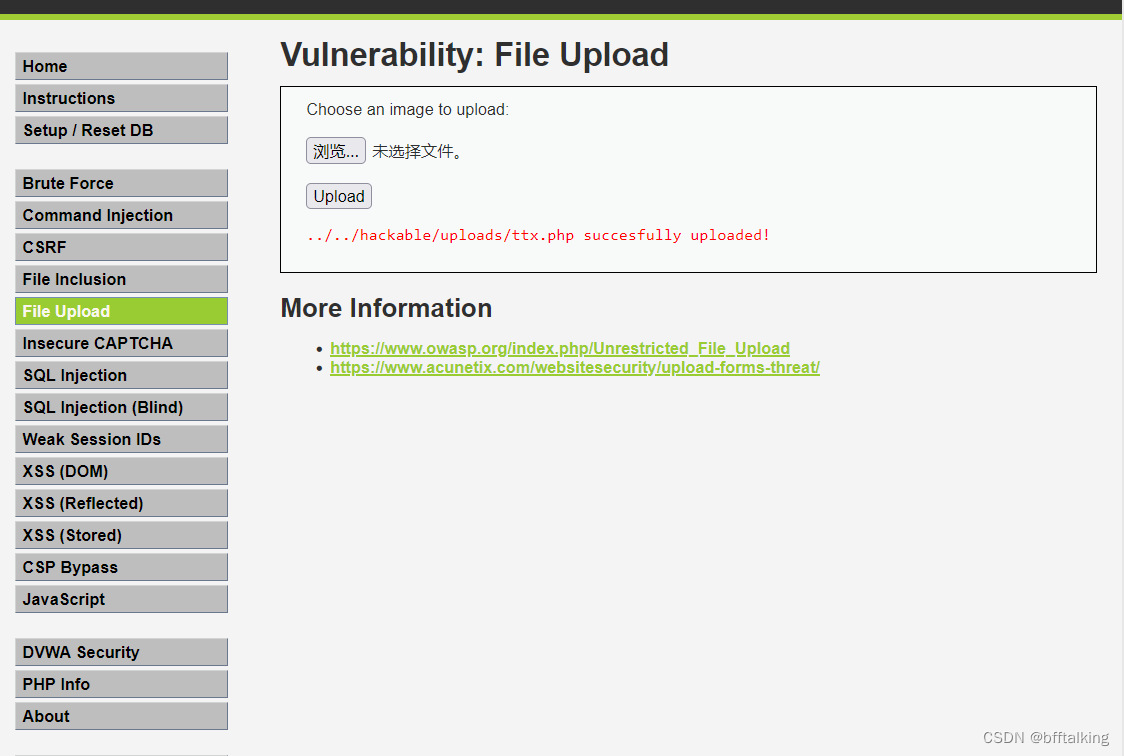The width and height of the screenshot is (1124, 756).
Task: Open the About page
Action: click(x=121, y=716)
